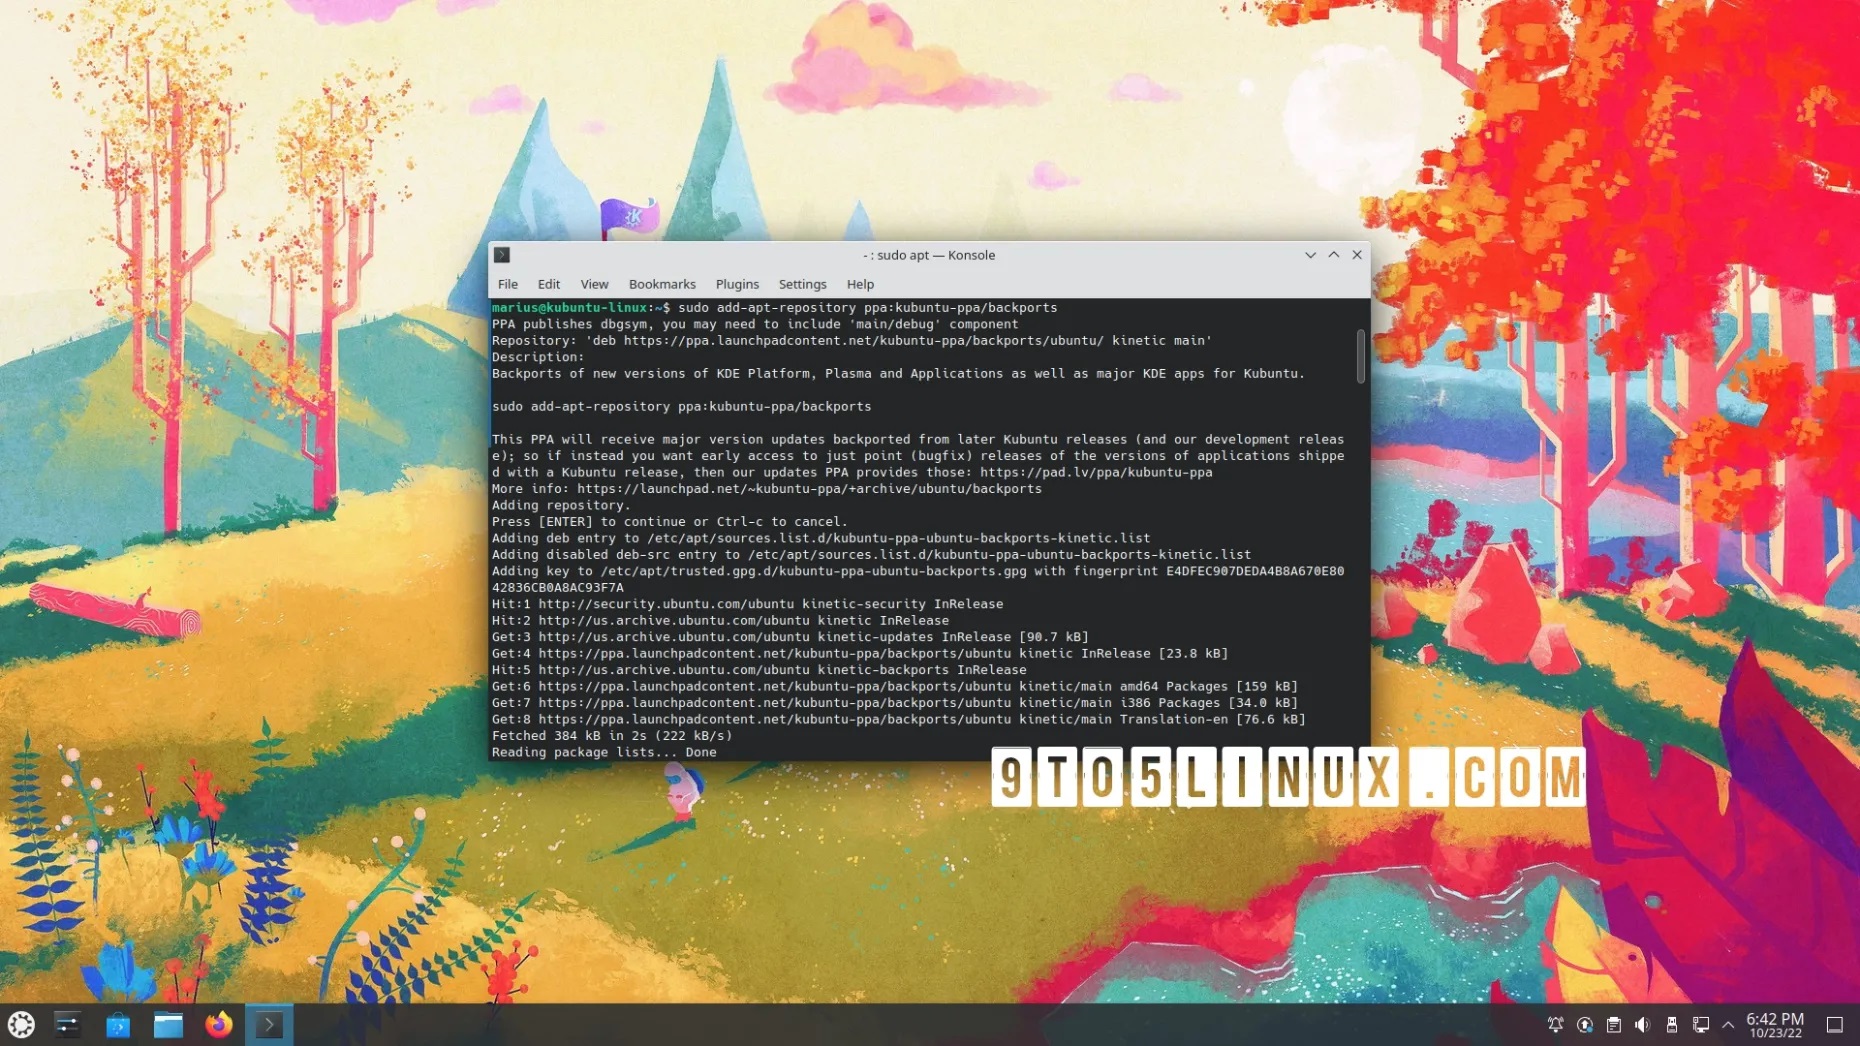Click the Konsole vertical scrollbar handle
This screenshot has width=1860, height=1046.
pos(1360,356)
